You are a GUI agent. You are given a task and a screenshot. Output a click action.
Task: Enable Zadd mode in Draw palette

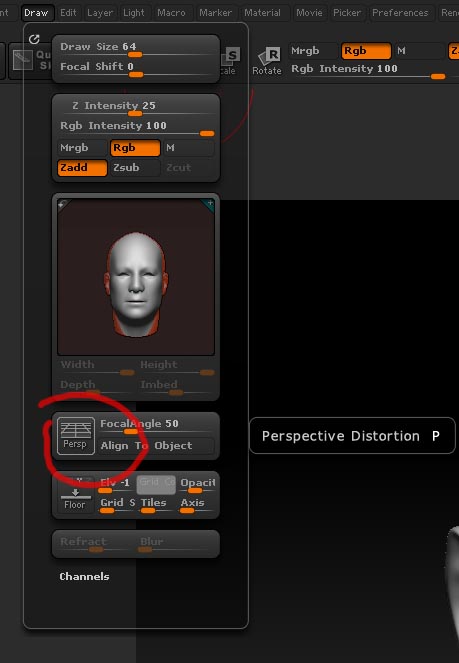pos(82,167)
